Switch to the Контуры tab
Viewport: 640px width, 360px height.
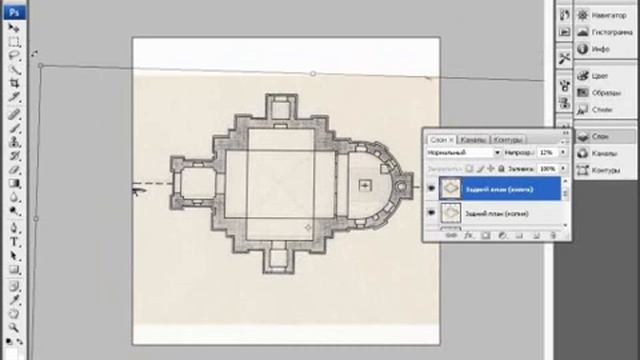coord(508,140)
